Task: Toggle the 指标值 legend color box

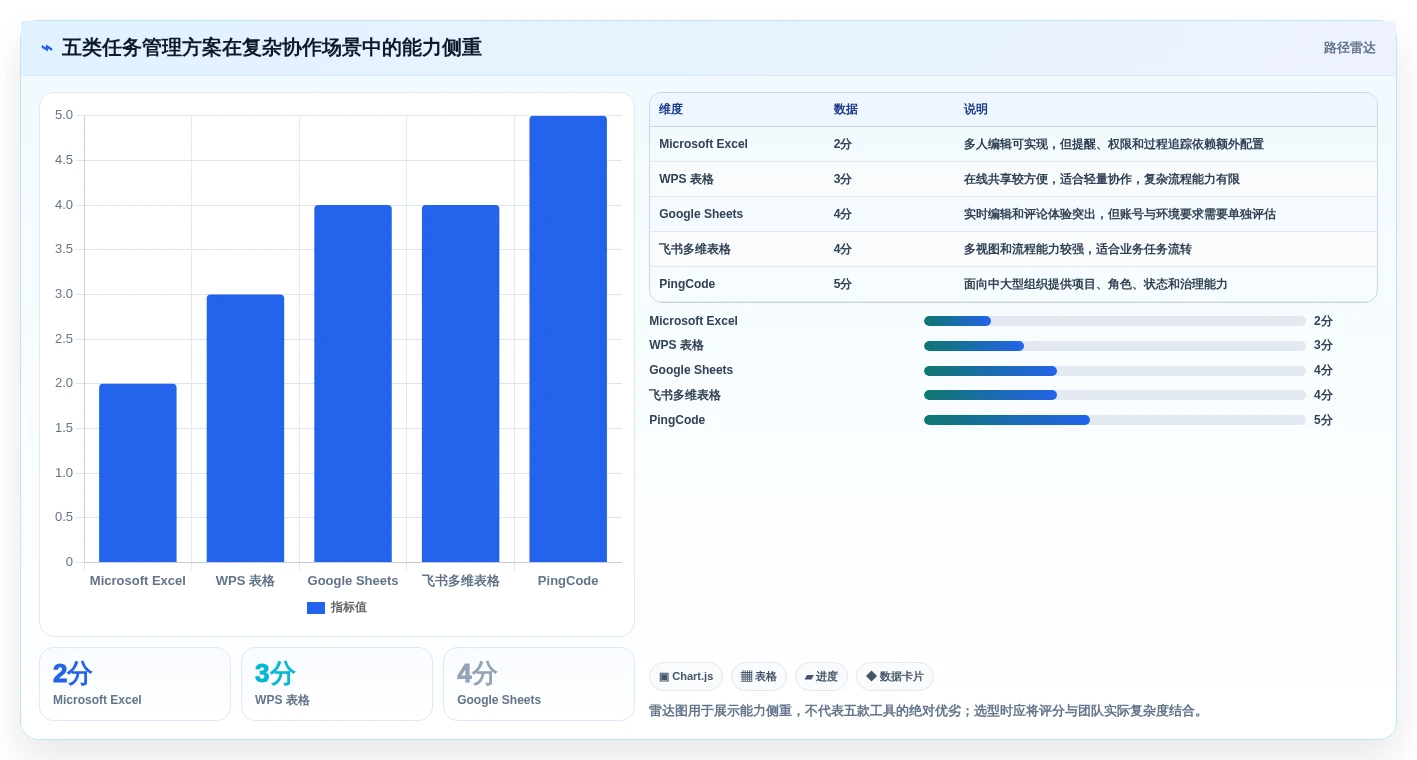Action: coord(316,608)
